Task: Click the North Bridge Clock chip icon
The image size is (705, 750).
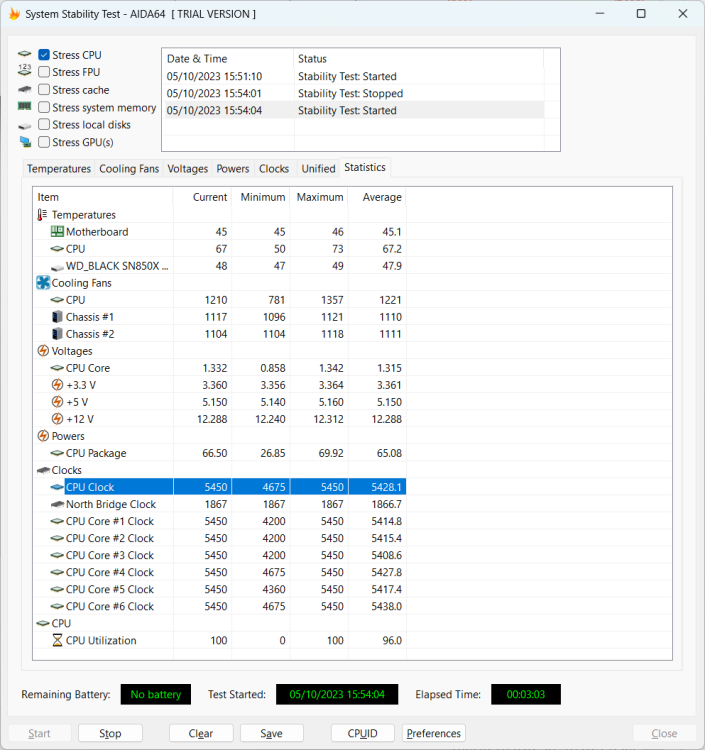Action: point(57,504)
